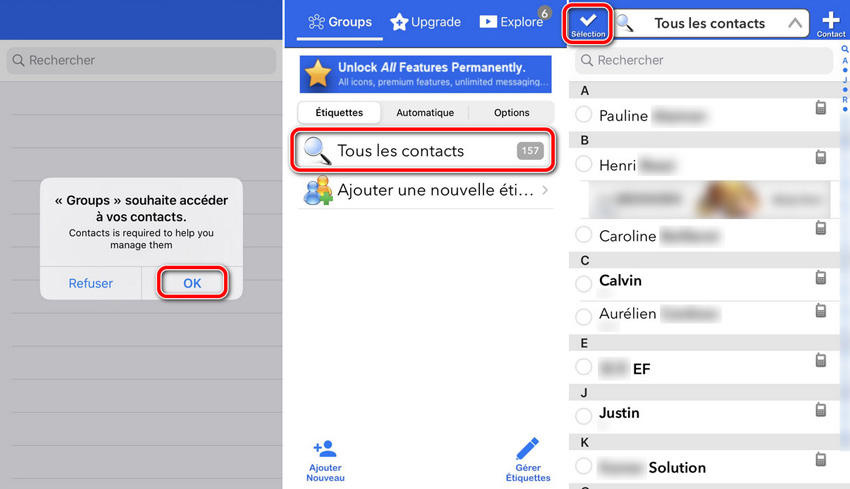850x489 pixels.
Task: Open the Tous les contacts dropdown header
Action: (711, 23)
